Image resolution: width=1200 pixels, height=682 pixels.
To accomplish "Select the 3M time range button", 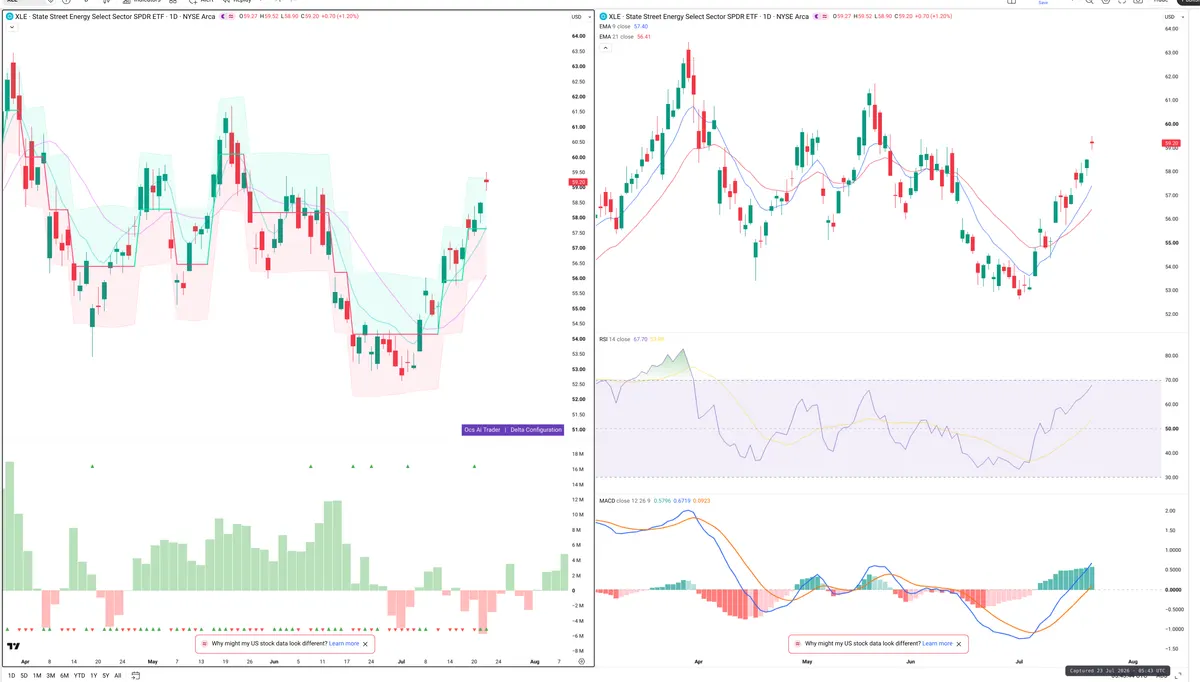I will tap(51, 676).
